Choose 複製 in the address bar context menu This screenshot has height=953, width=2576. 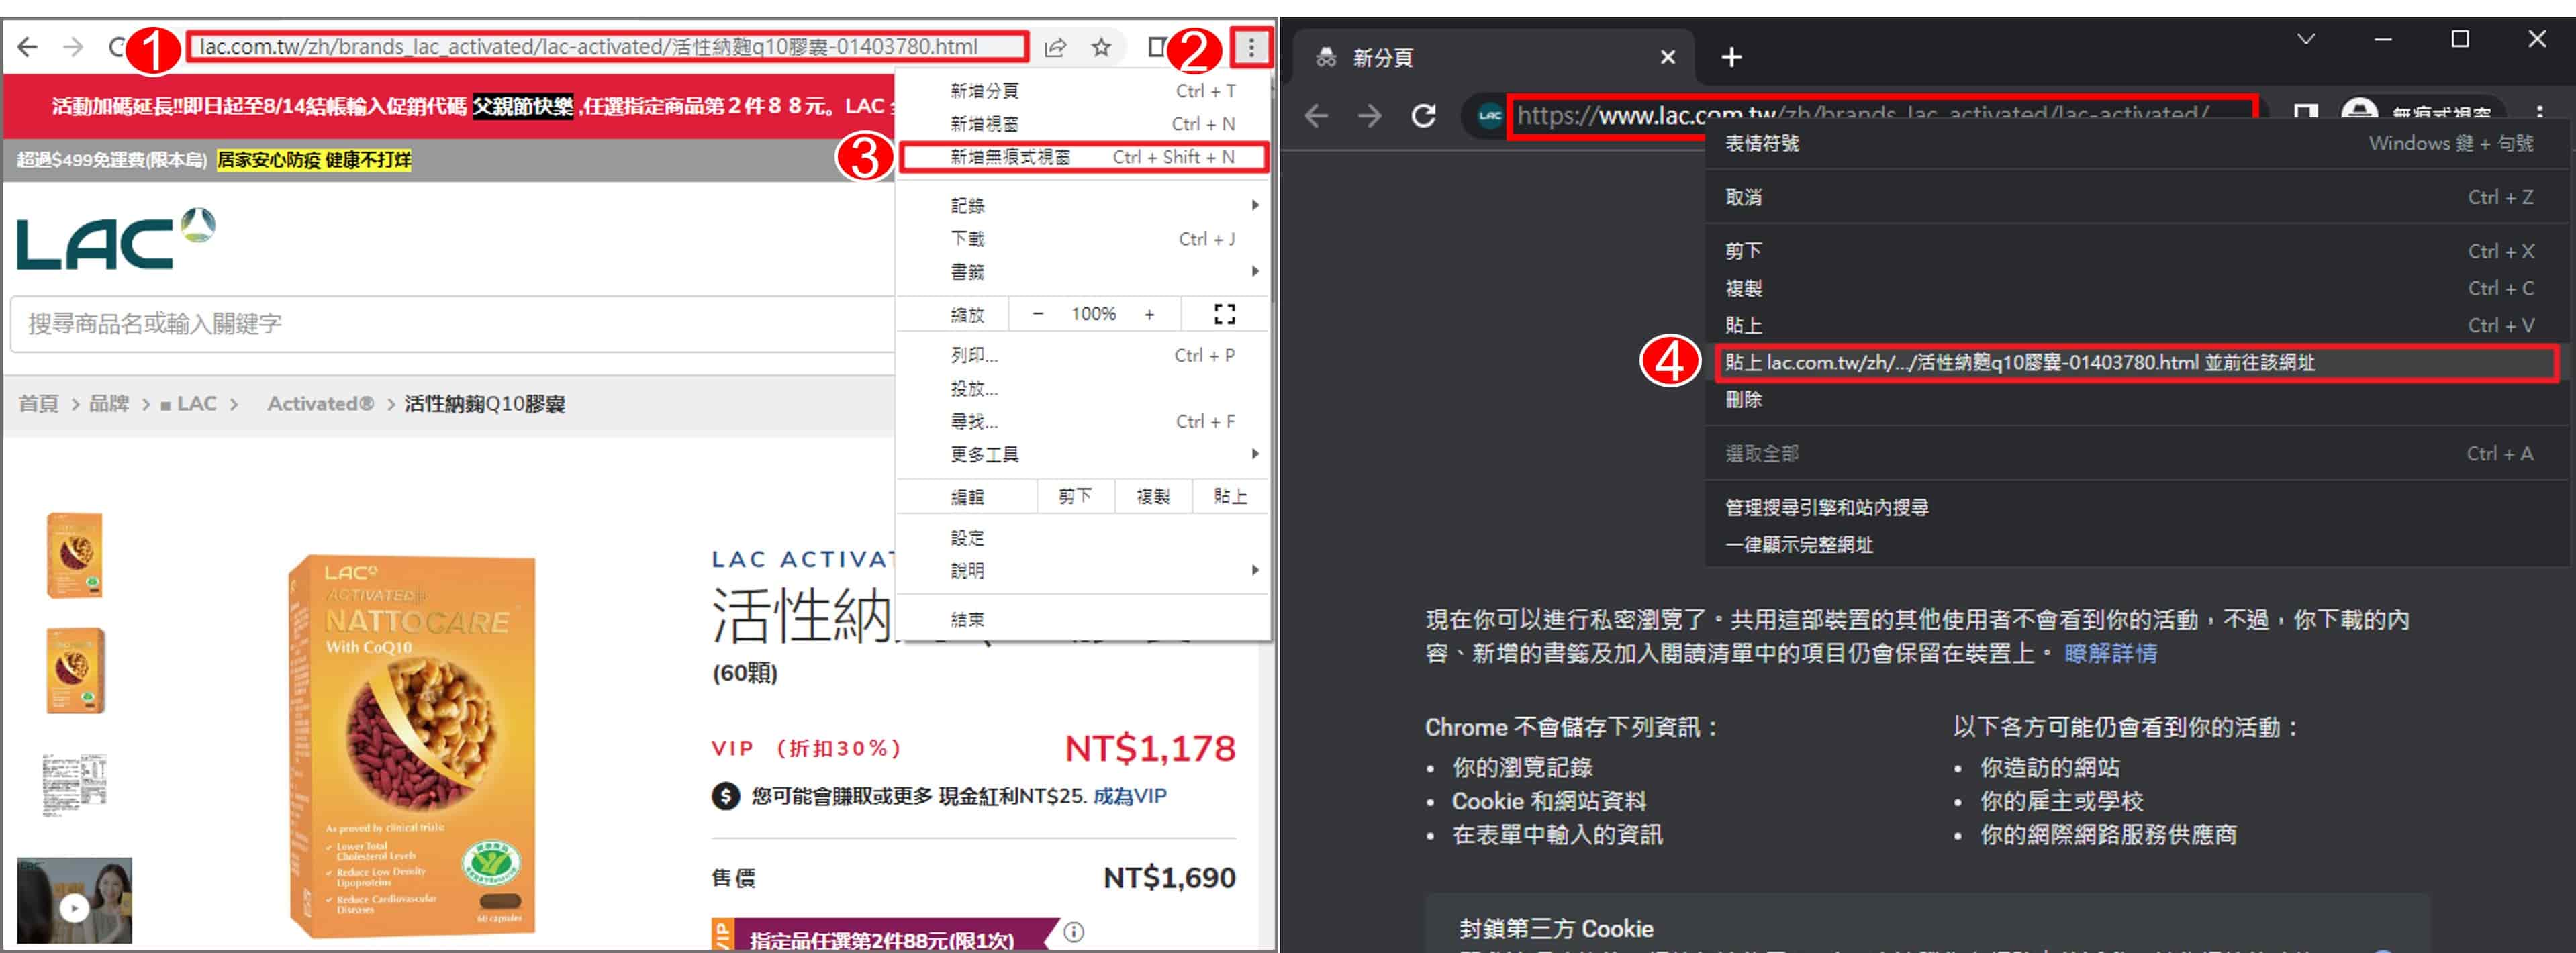click(2136, 288)
